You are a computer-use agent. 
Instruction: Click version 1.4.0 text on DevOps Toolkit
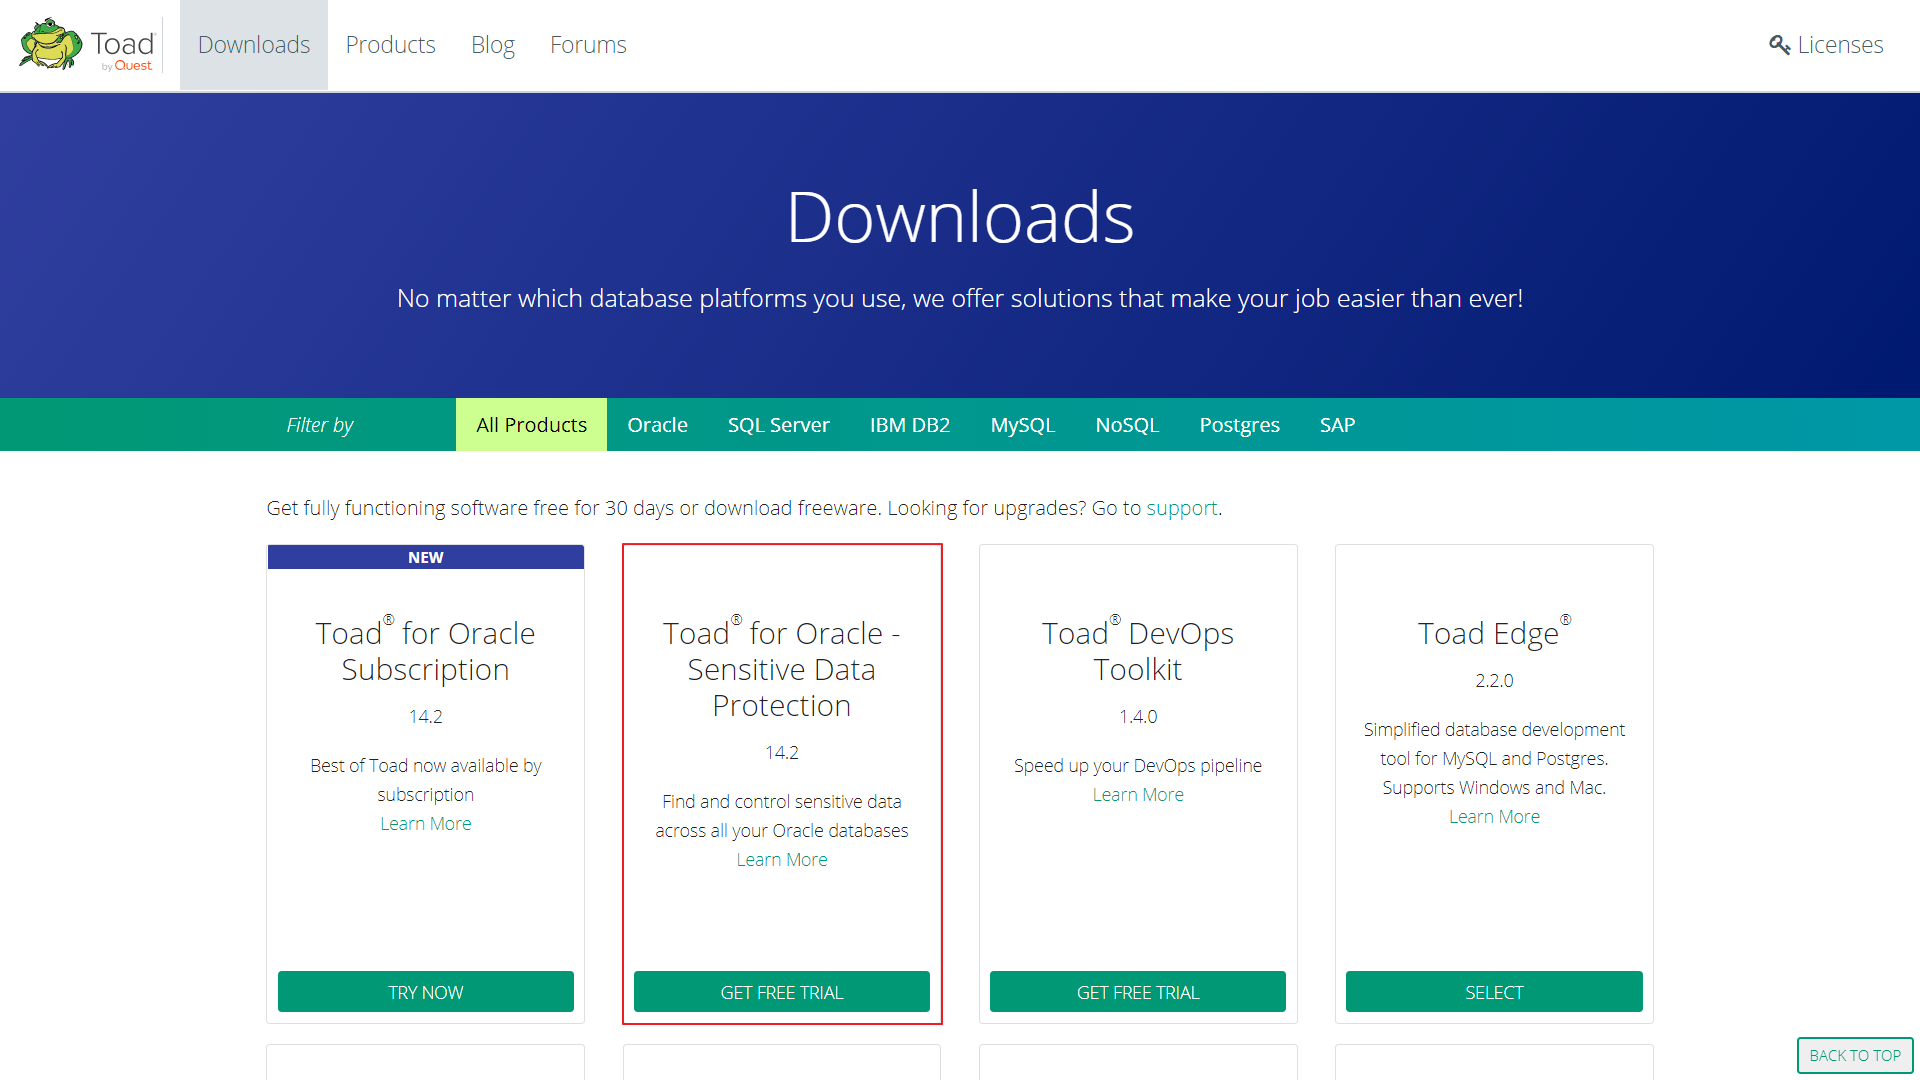click(1138, 717)
